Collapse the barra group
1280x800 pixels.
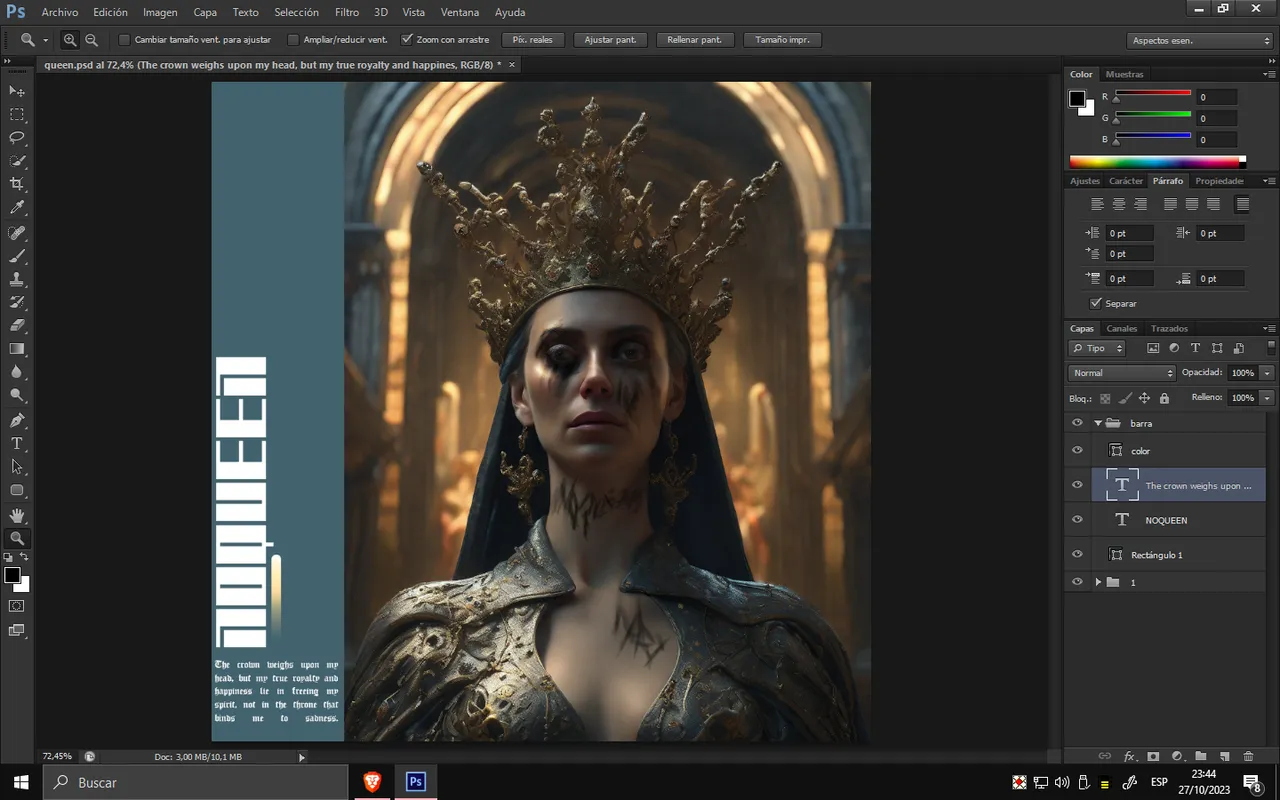pyautogui.click(x=1098, y=423)
